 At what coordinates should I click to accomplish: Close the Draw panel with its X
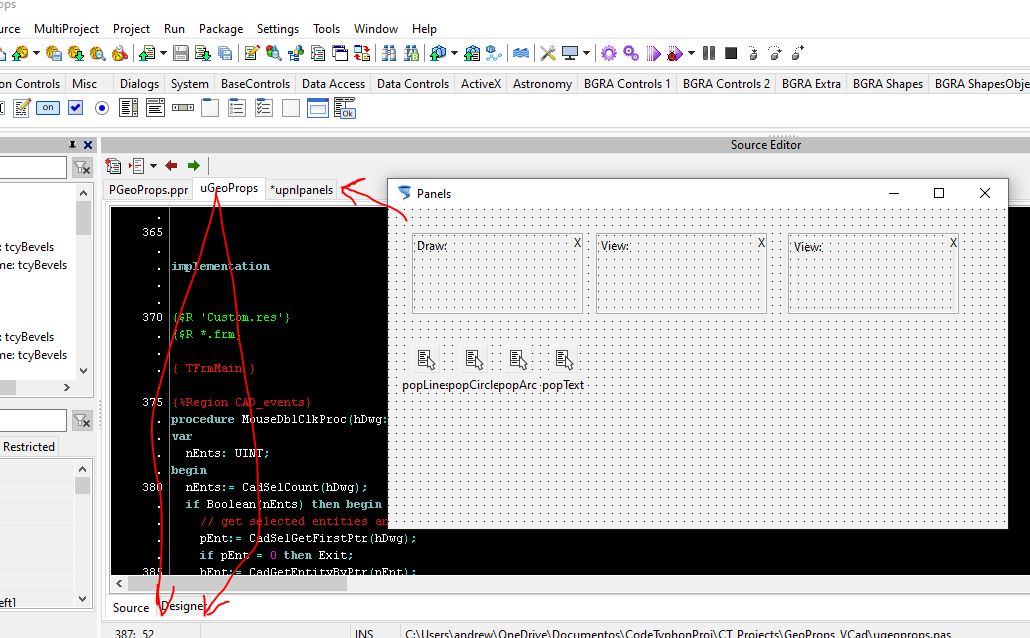(577, 242)
